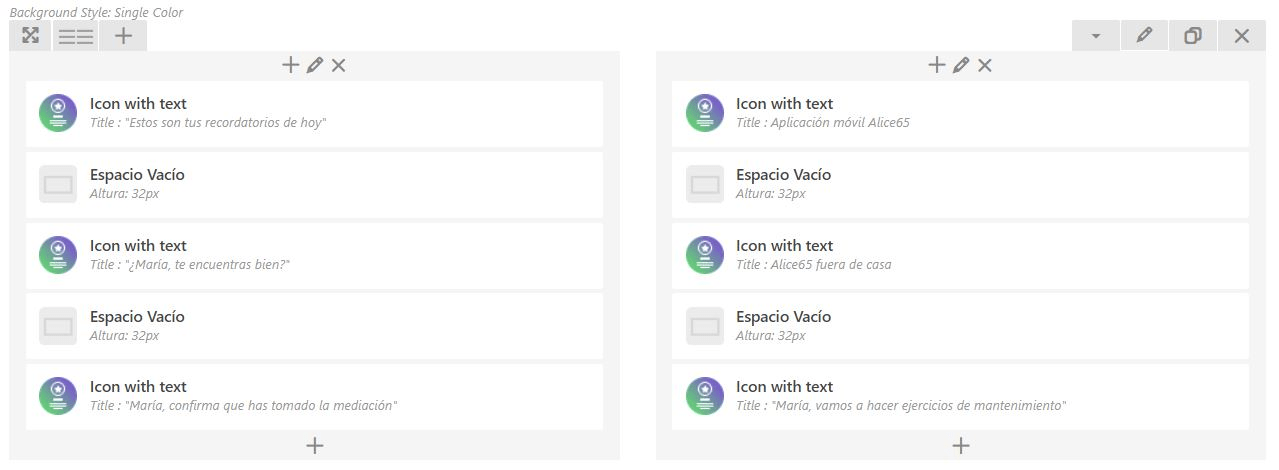Select the Aplicación móvil Alice65 element
The image size is (1279, 470).
(960, 113)
